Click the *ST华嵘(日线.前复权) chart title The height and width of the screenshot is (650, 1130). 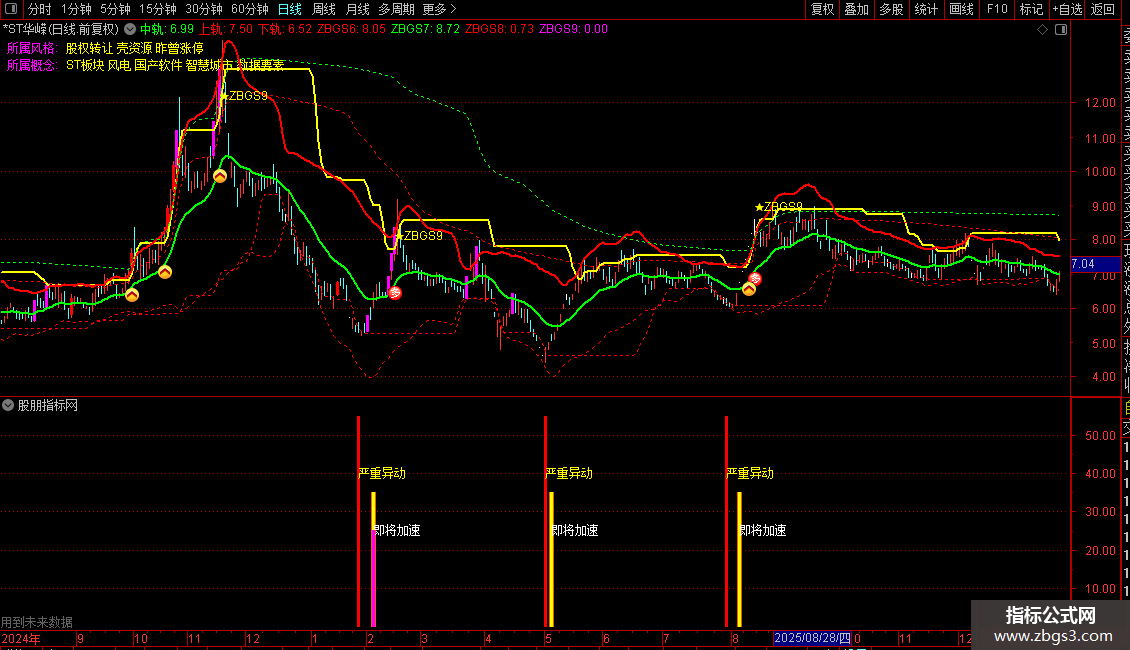[61, 29]
